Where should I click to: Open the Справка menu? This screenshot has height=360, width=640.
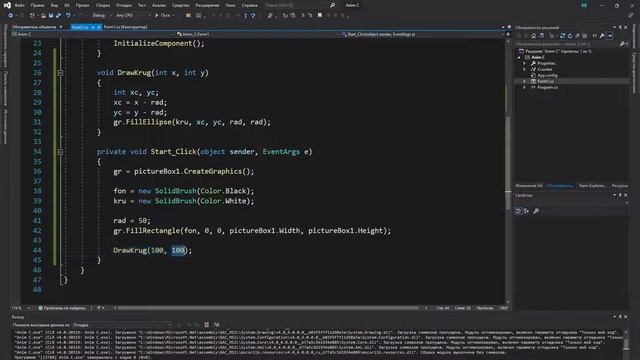(249, 5)
